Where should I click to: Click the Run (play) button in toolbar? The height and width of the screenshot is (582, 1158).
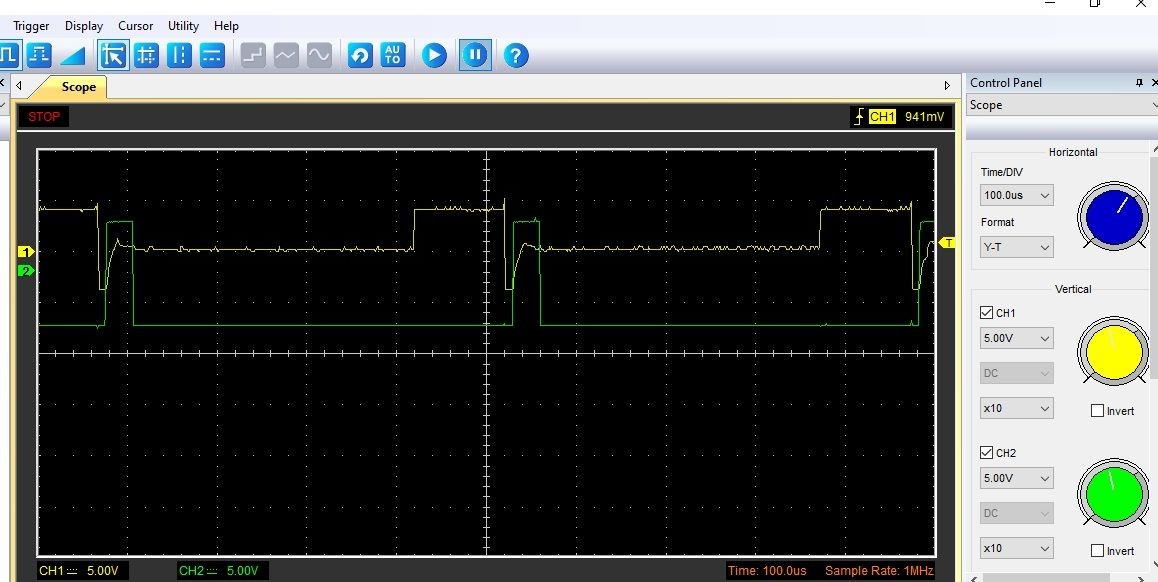(x=434, y=55)
